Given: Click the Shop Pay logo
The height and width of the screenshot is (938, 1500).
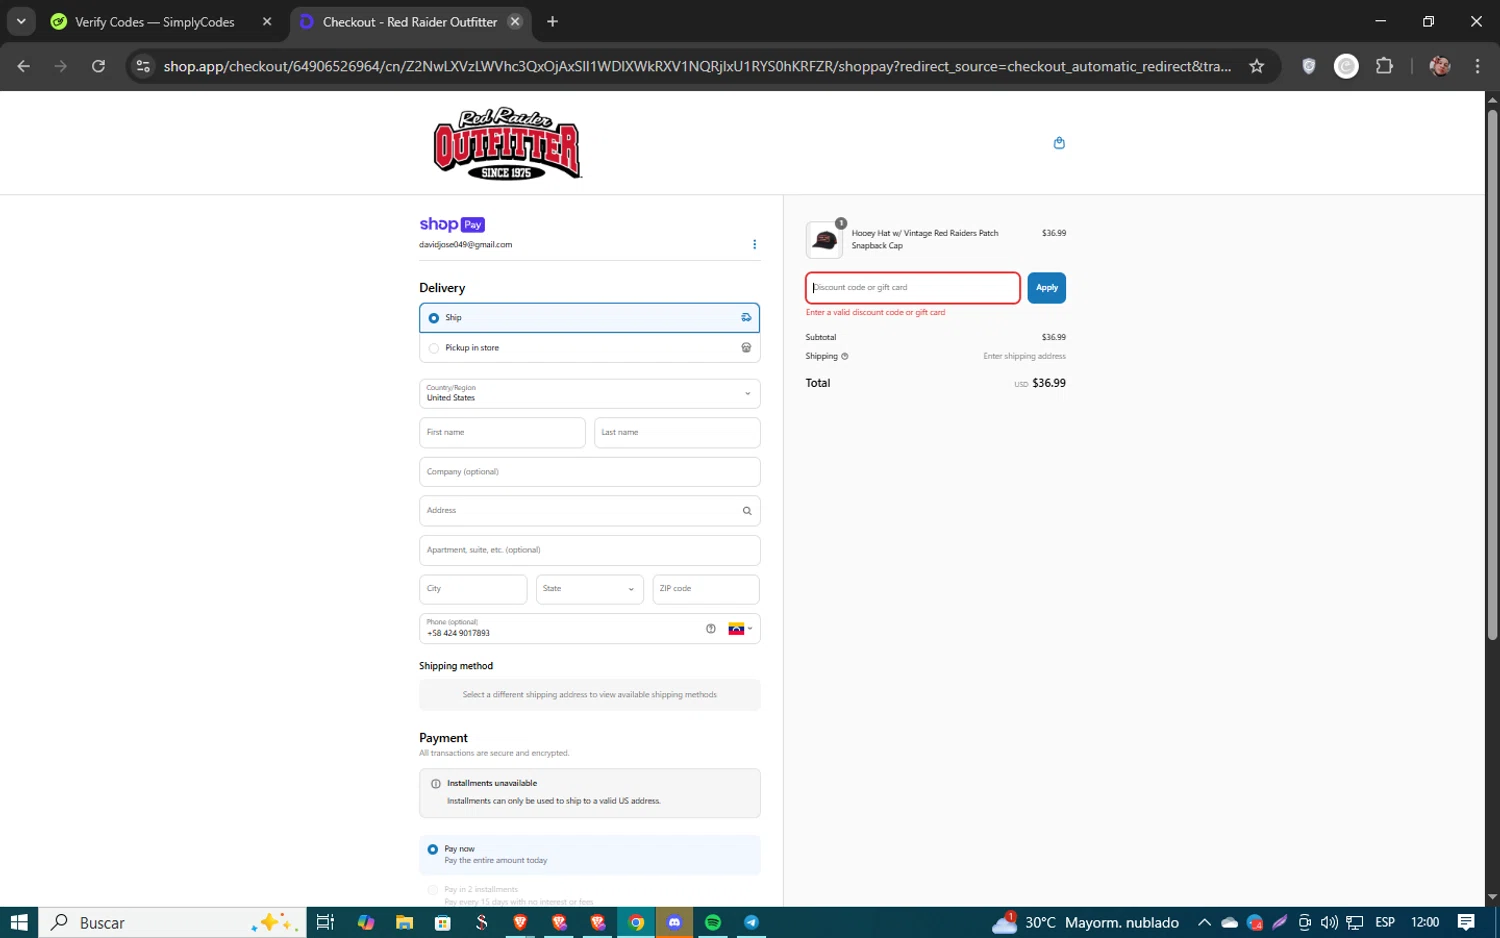Looking at the screenshot, I should click(x=452, y=225).
